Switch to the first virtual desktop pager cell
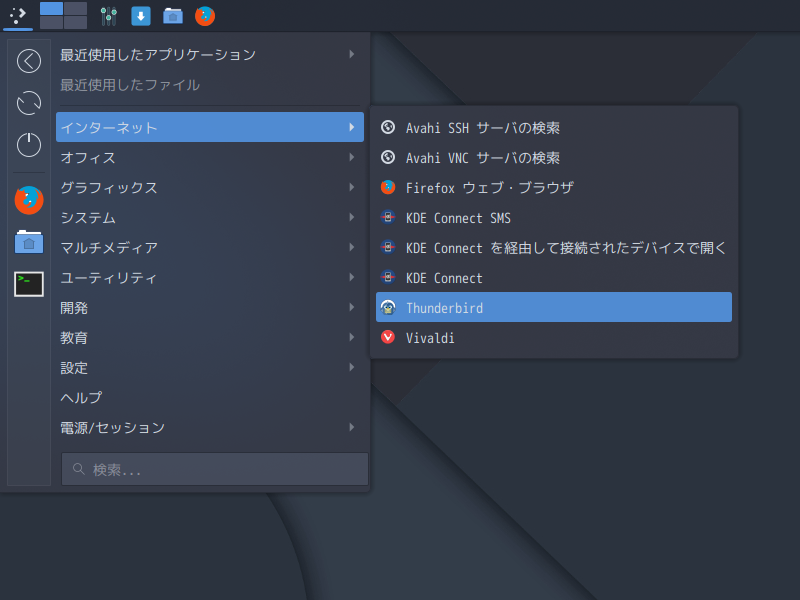Screen dimensions: 800x600 point(52,9)
